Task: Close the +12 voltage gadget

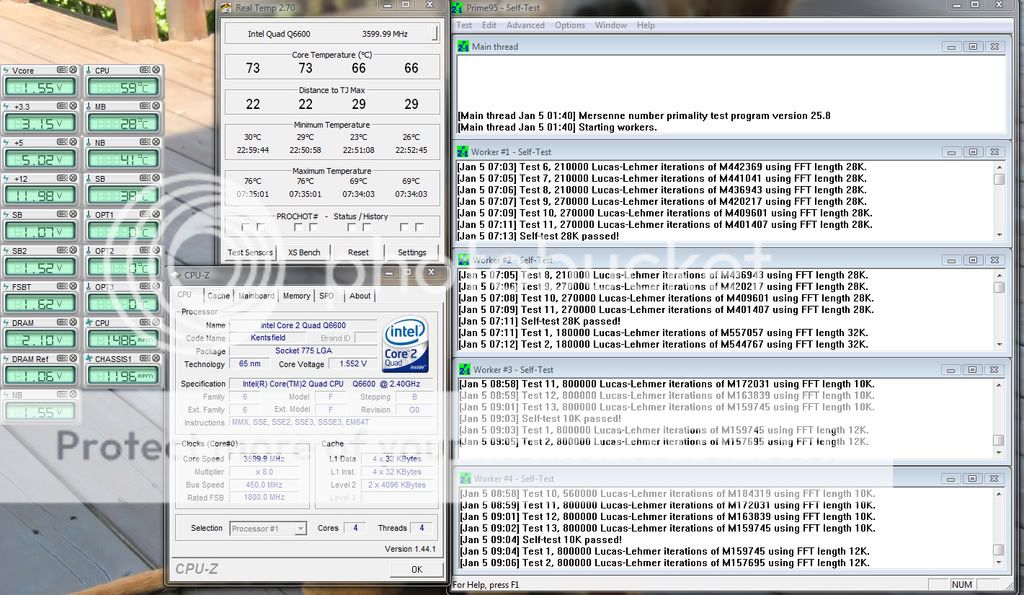Action: click(x=73, y=178)
